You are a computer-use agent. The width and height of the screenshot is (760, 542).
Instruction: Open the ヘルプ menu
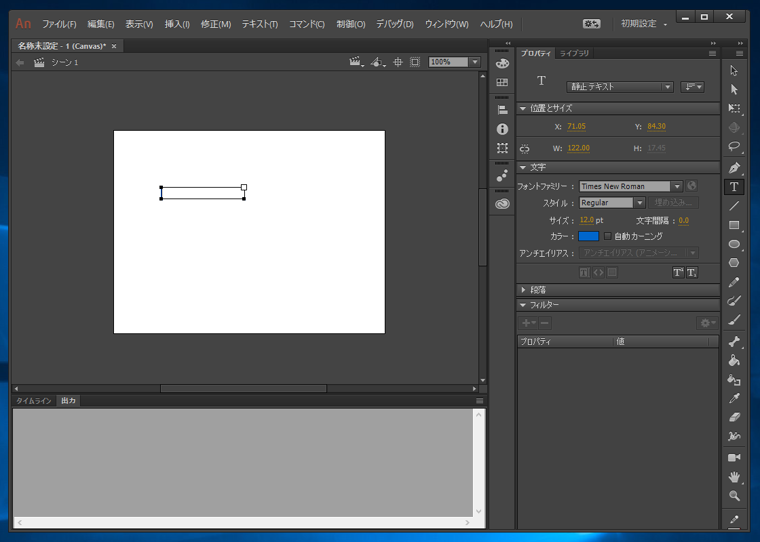point(496,24)
